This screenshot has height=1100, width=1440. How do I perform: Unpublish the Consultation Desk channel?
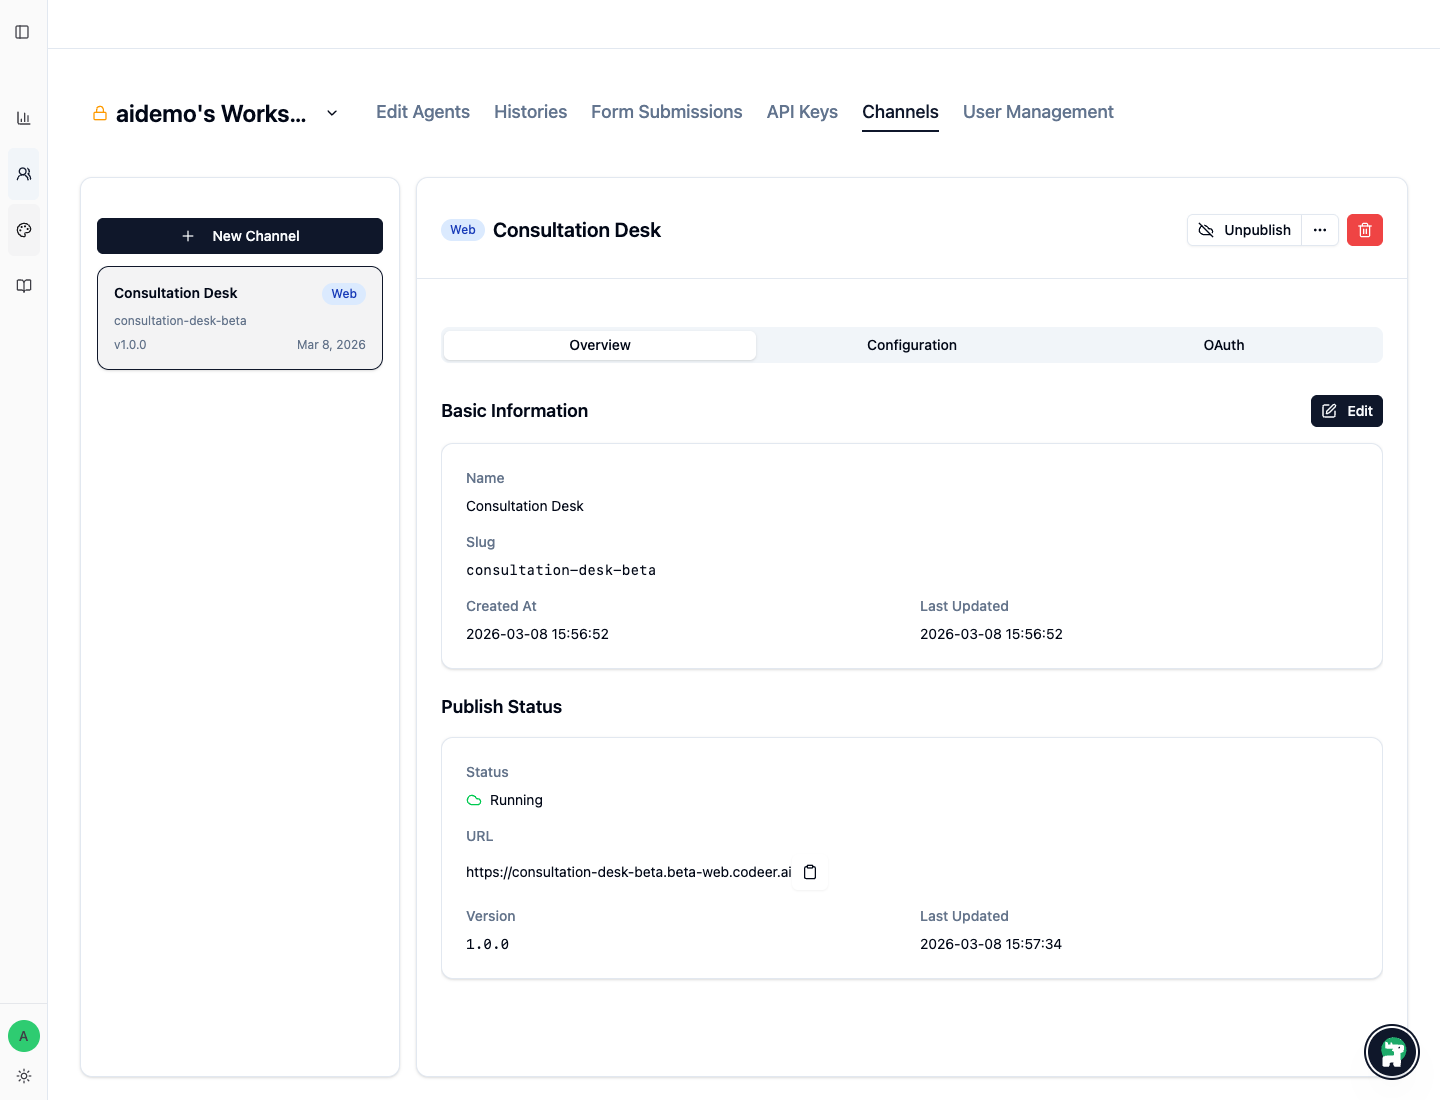tap(1244, 230)
